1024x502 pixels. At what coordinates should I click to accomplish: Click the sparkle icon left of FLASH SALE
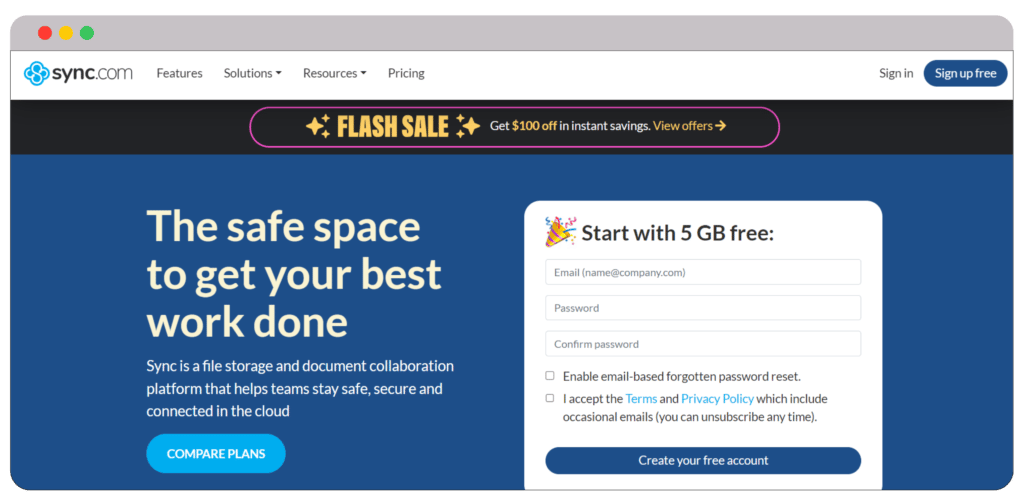(318, 126)
